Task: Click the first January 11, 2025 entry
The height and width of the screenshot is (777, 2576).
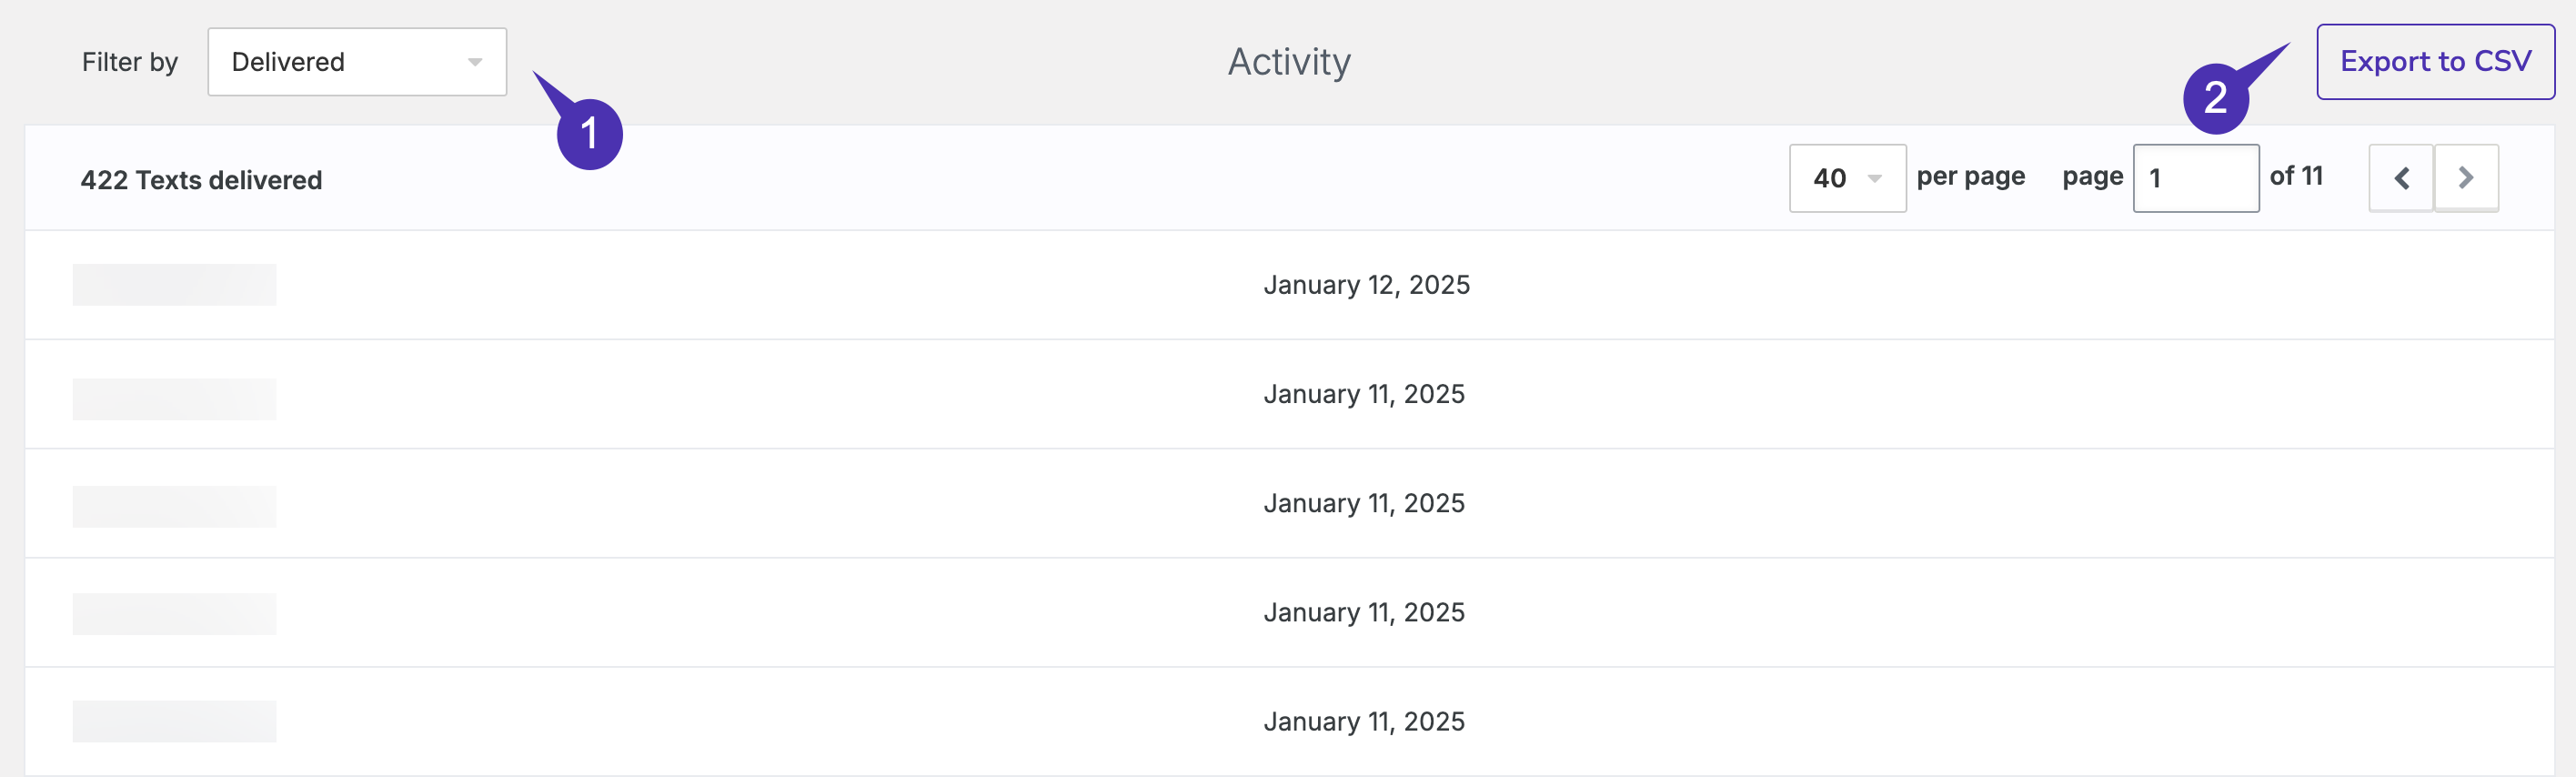Action: (x=1364, y=394)
